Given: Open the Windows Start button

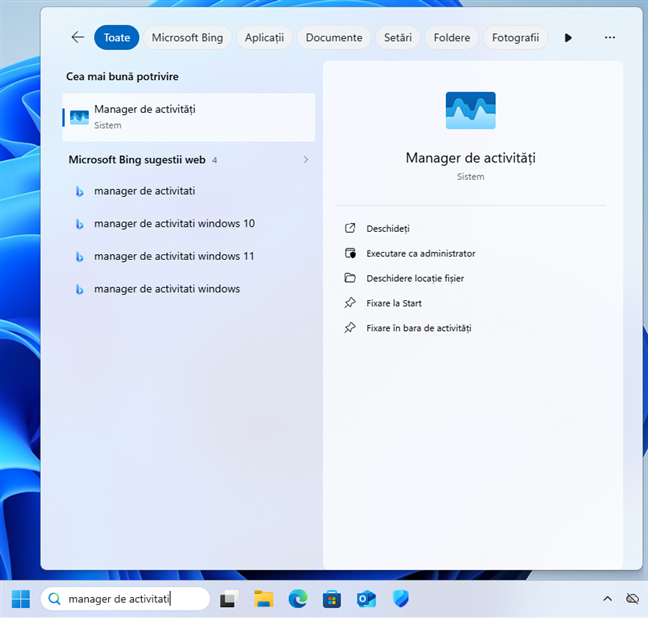Looking at the screenshot, I should pyautogui.click(x=21, y=599).
